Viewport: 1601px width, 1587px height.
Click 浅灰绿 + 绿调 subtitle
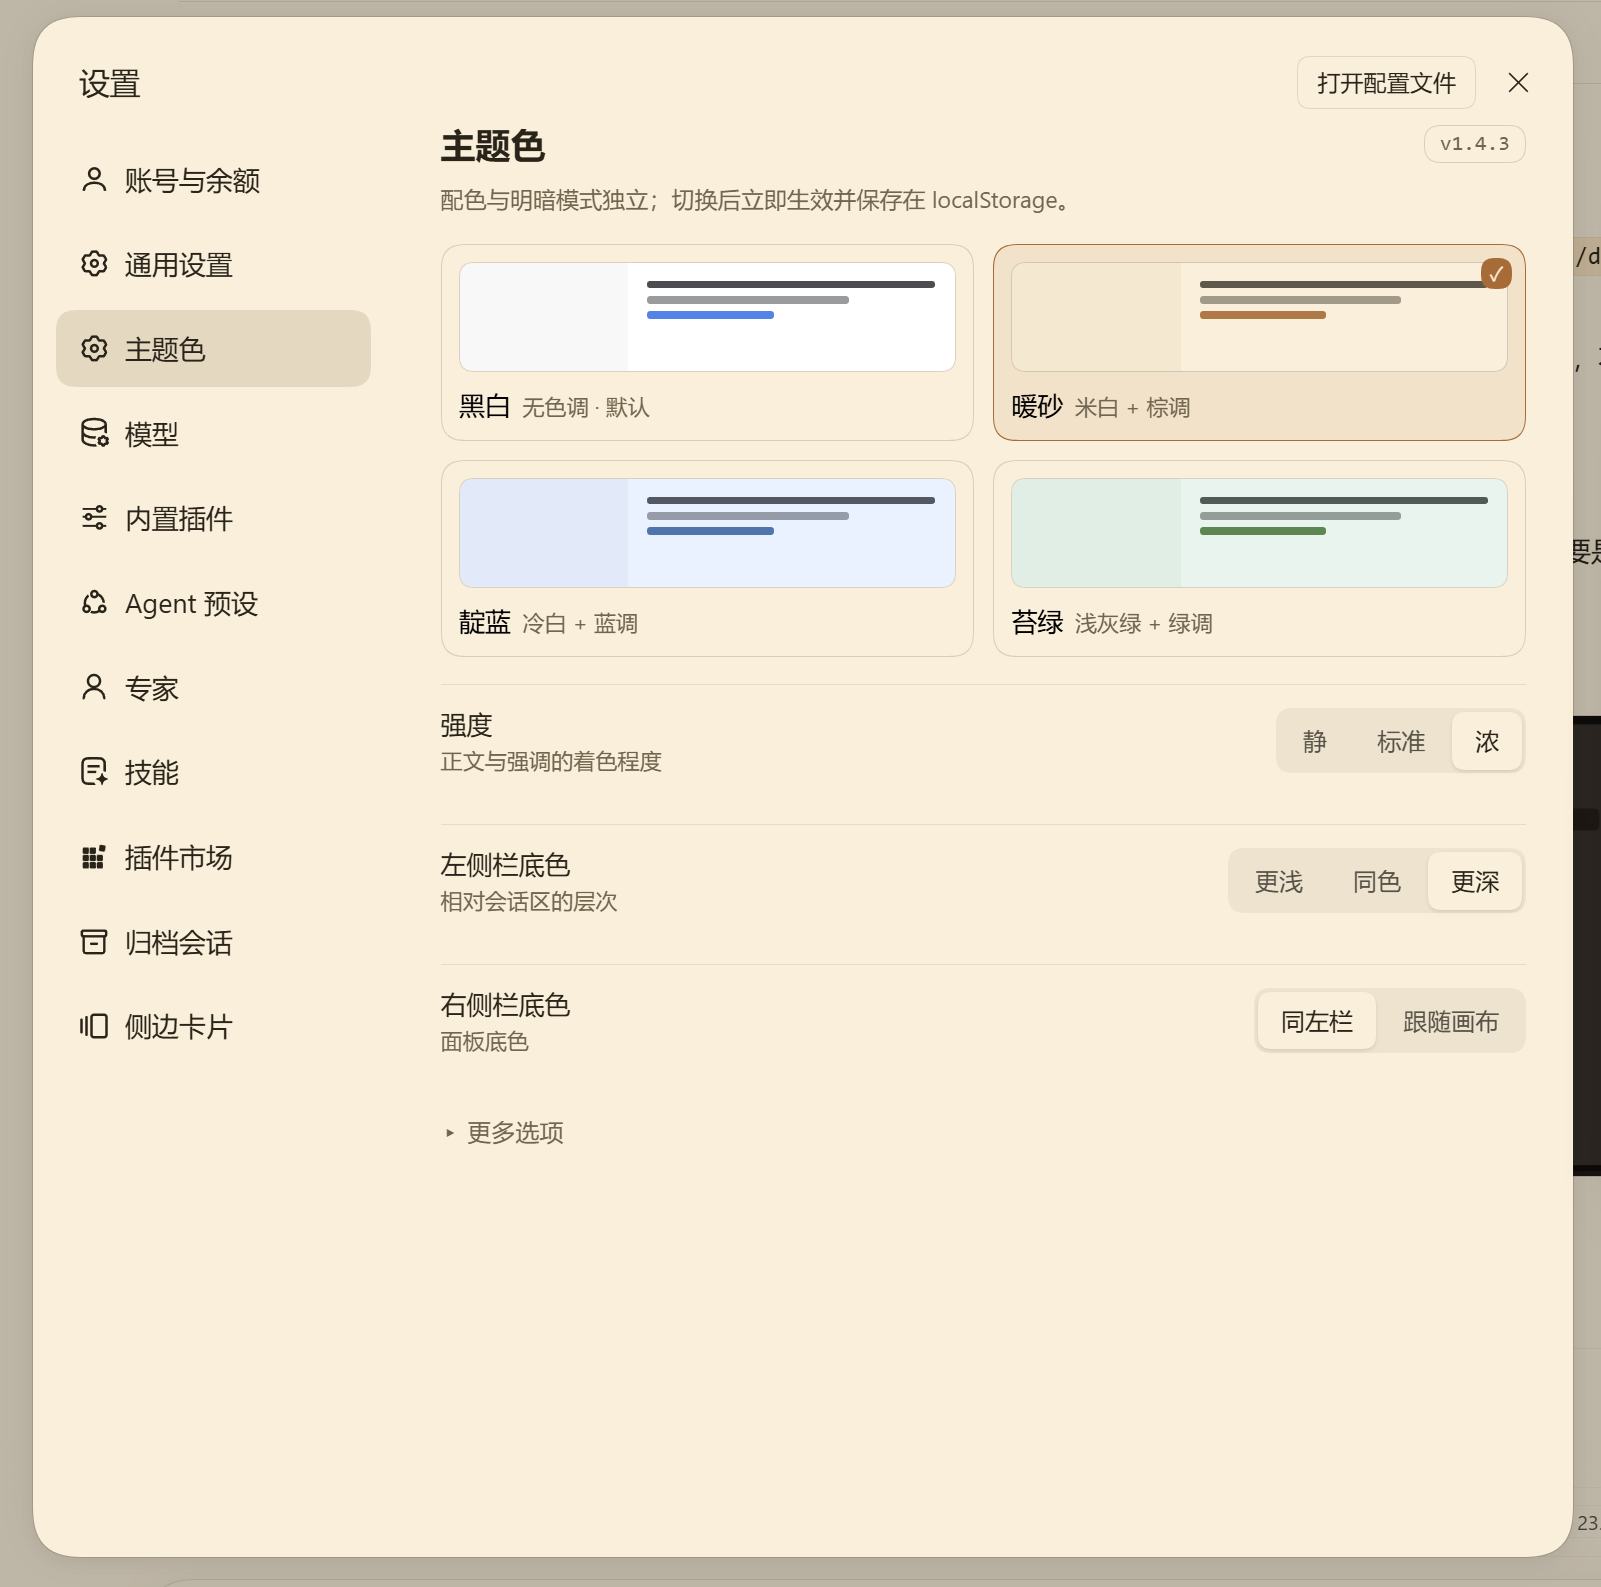(1143, 624)
